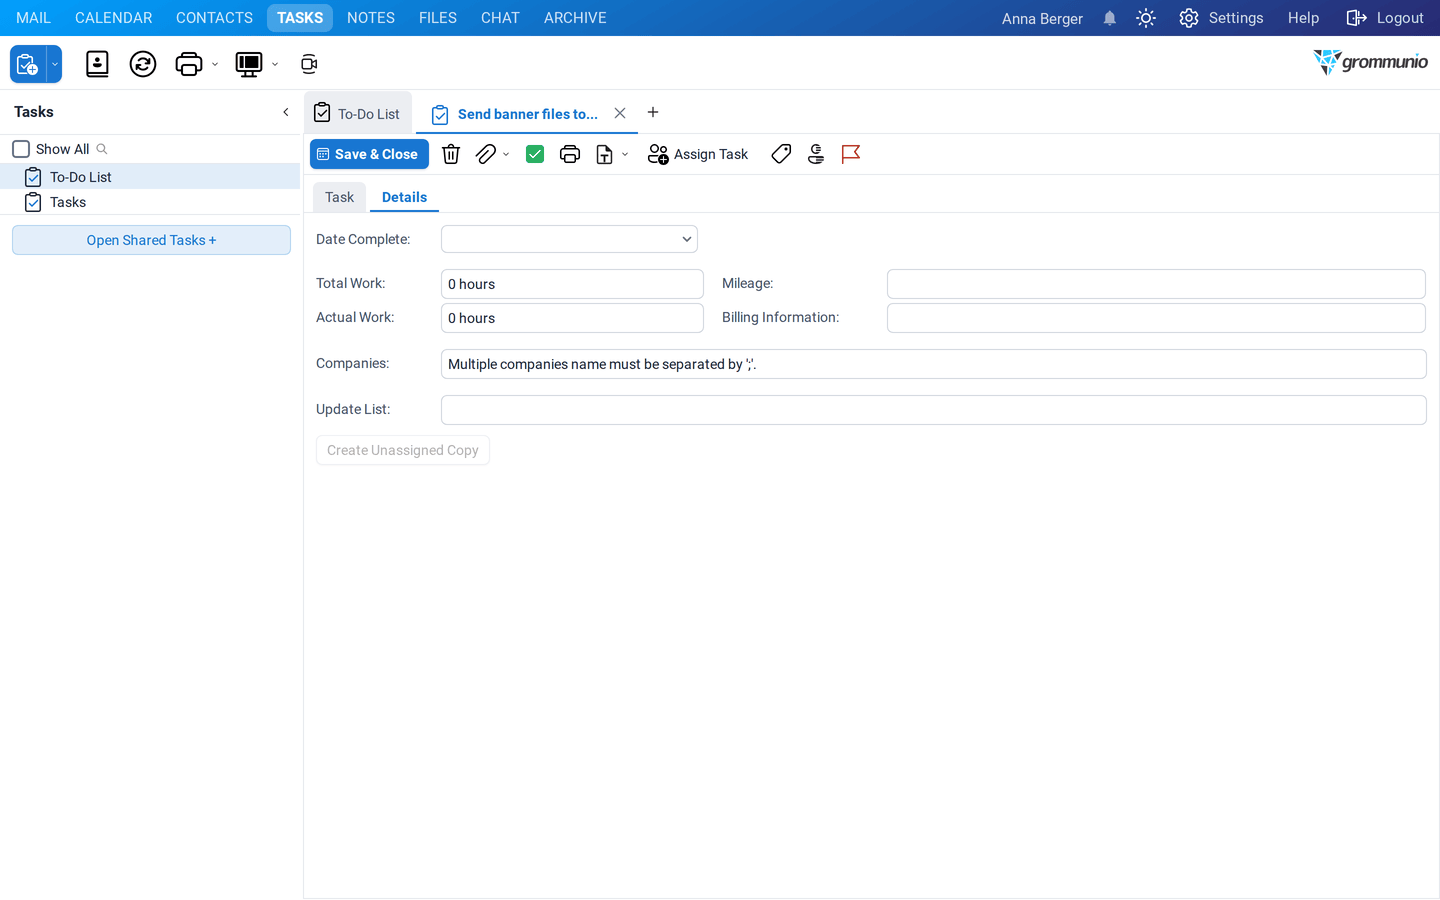
Task: Click Save & Close button
Action: pyautogui.click(x=369, y=154)
